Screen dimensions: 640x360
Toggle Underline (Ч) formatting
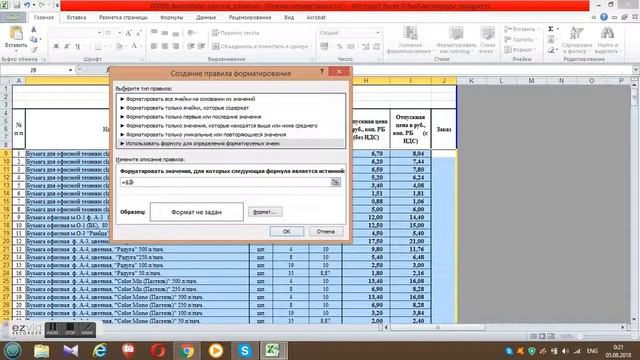[x=77, y=46]
